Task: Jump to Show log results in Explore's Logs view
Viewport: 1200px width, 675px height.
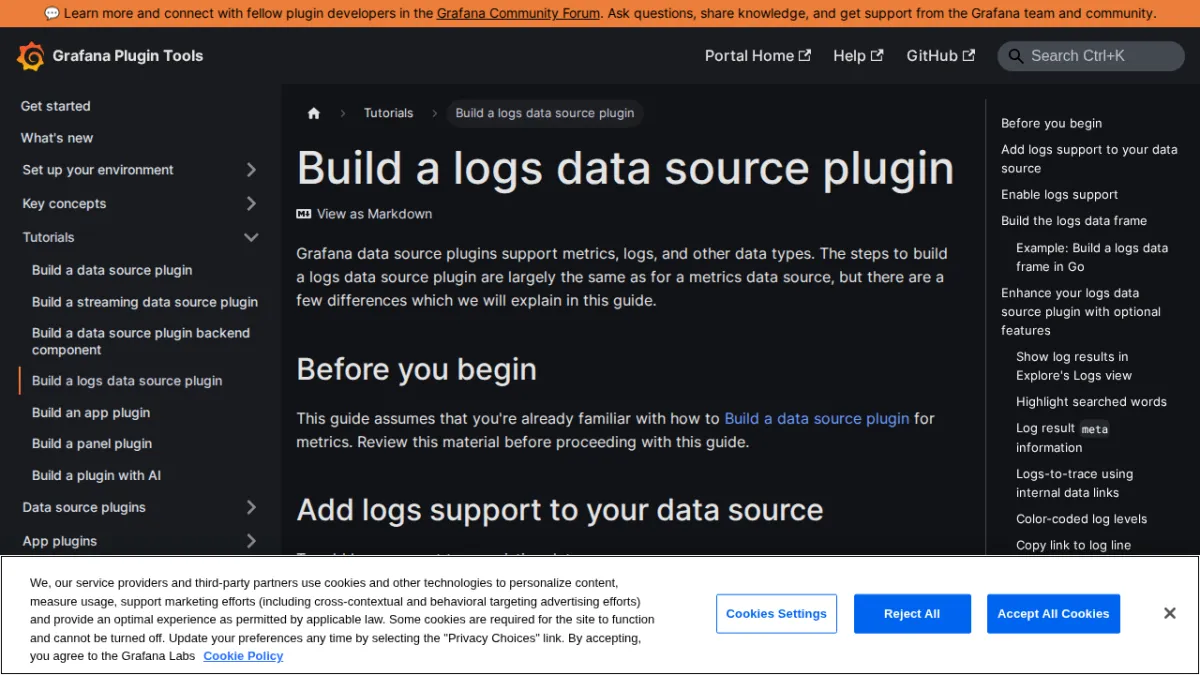Action: coord(1074,366)
